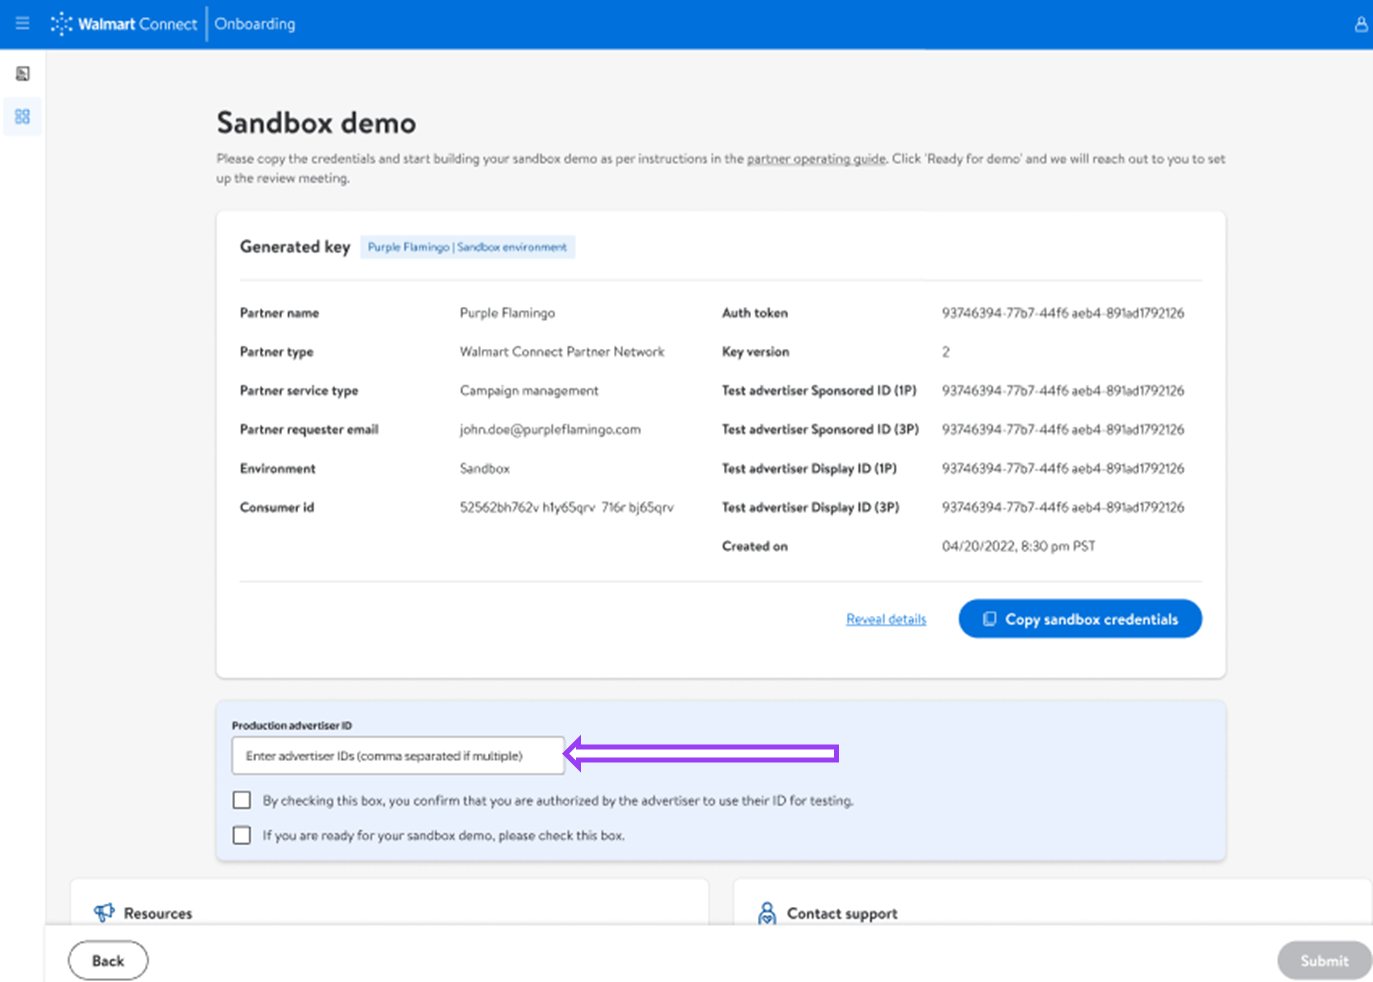Click the Reveal details link

tap(886, 619)
